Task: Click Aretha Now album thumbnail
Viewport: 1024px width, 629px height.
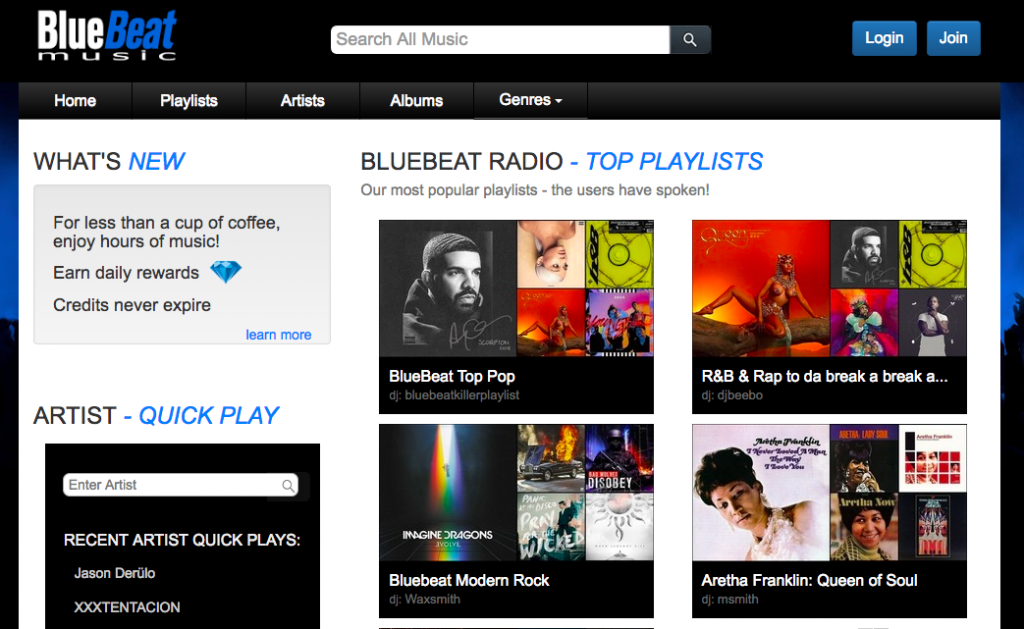Action: click(x=864, y=526)
